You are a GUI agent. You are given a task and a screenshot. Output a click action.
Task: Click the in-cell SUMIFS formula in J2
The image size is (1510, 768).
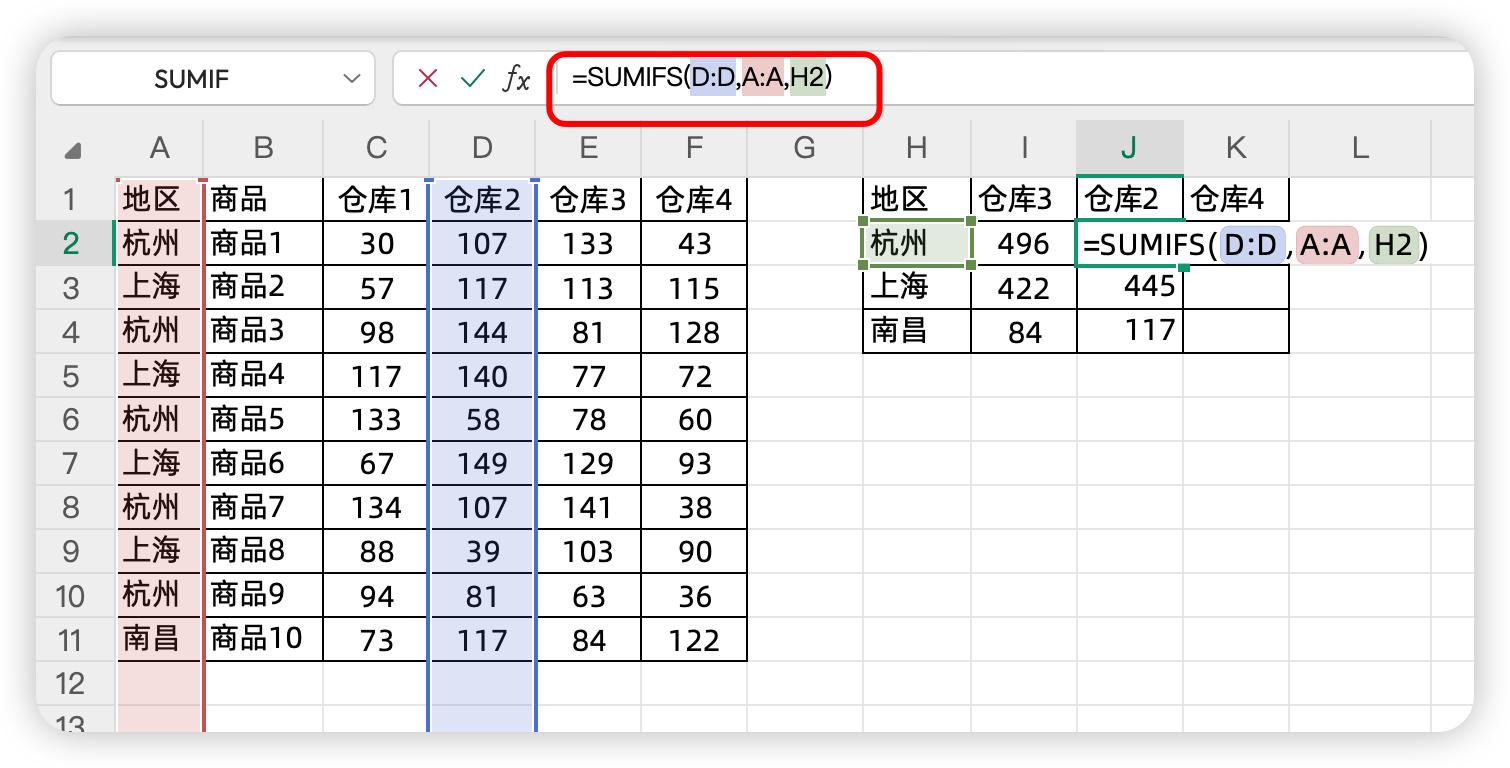coord(1254,244)
